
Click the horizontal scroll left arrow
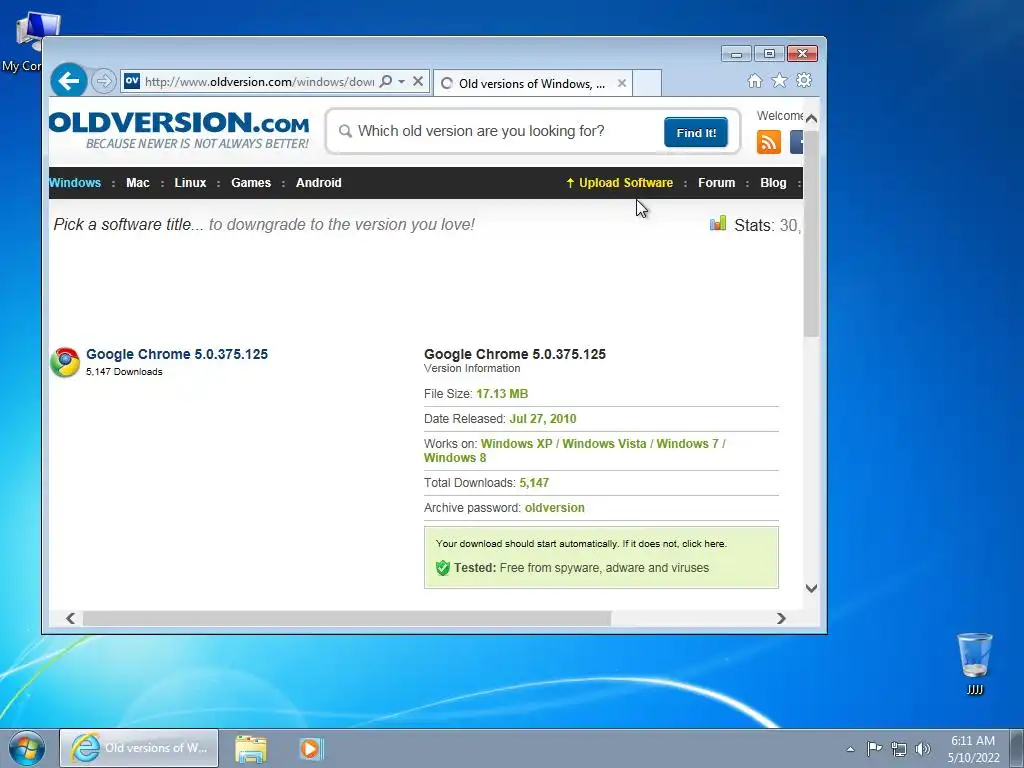click(71, 618)
